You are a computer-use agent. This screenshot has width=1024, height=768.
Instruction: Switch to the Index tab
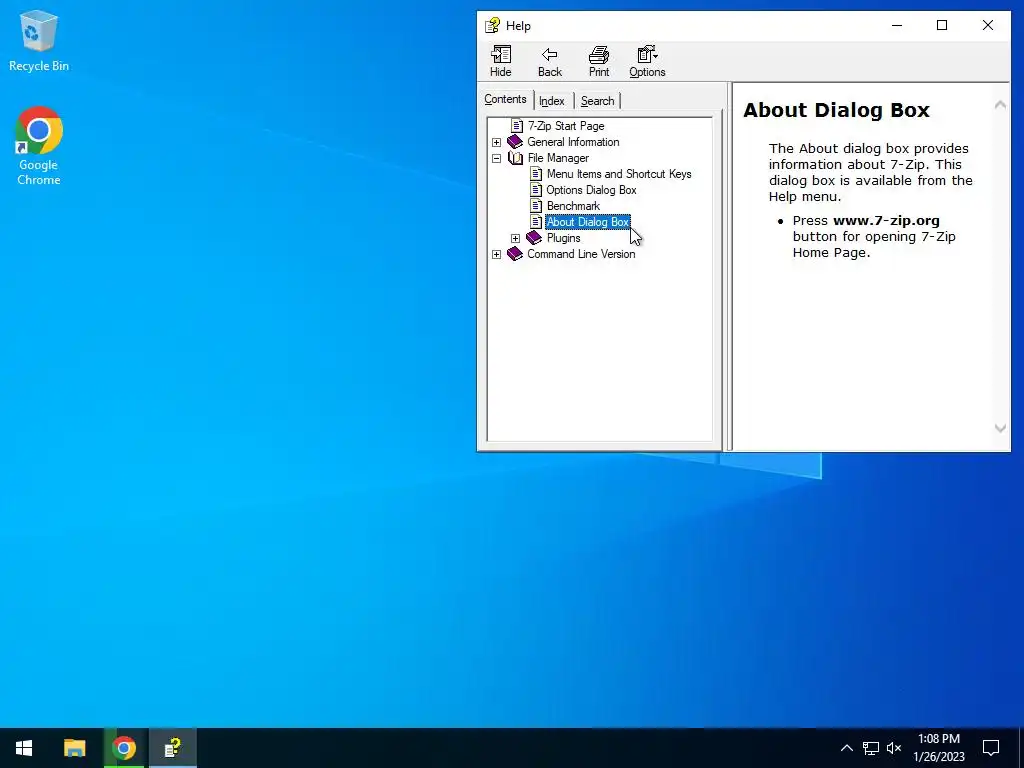point(552,101)
